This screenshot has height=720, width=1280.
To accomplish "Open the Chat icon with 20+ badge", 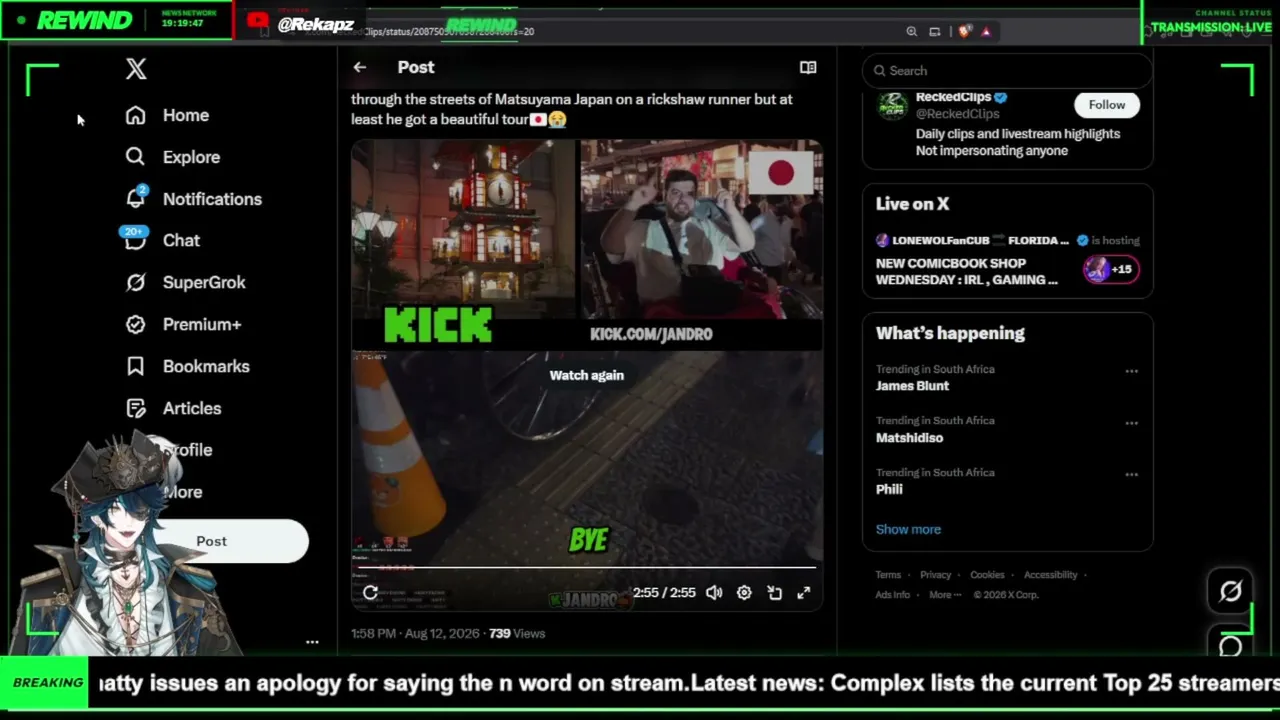I will point(135,240).
